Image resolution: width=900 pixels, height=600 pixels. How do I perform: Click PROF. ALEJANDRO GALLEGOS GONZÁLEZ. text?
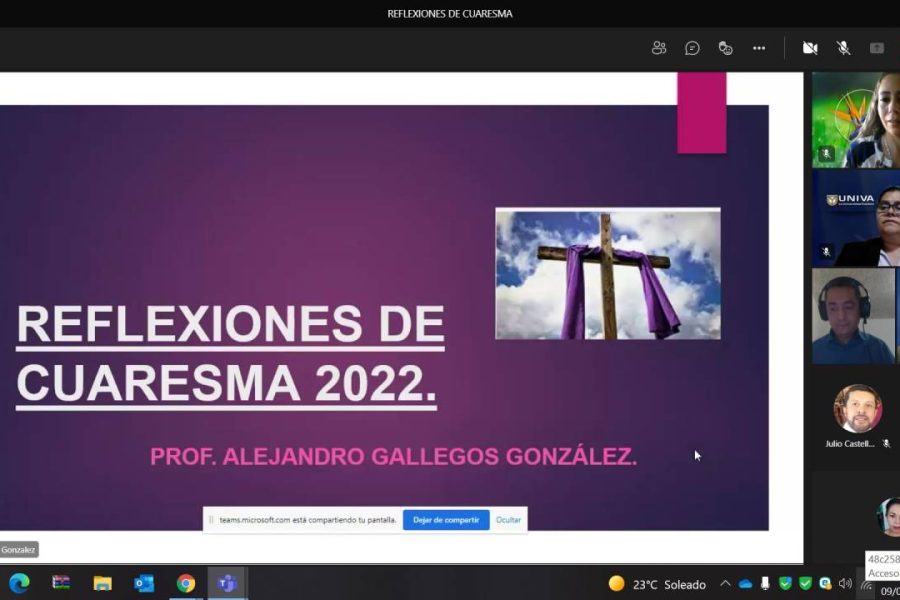394,457
